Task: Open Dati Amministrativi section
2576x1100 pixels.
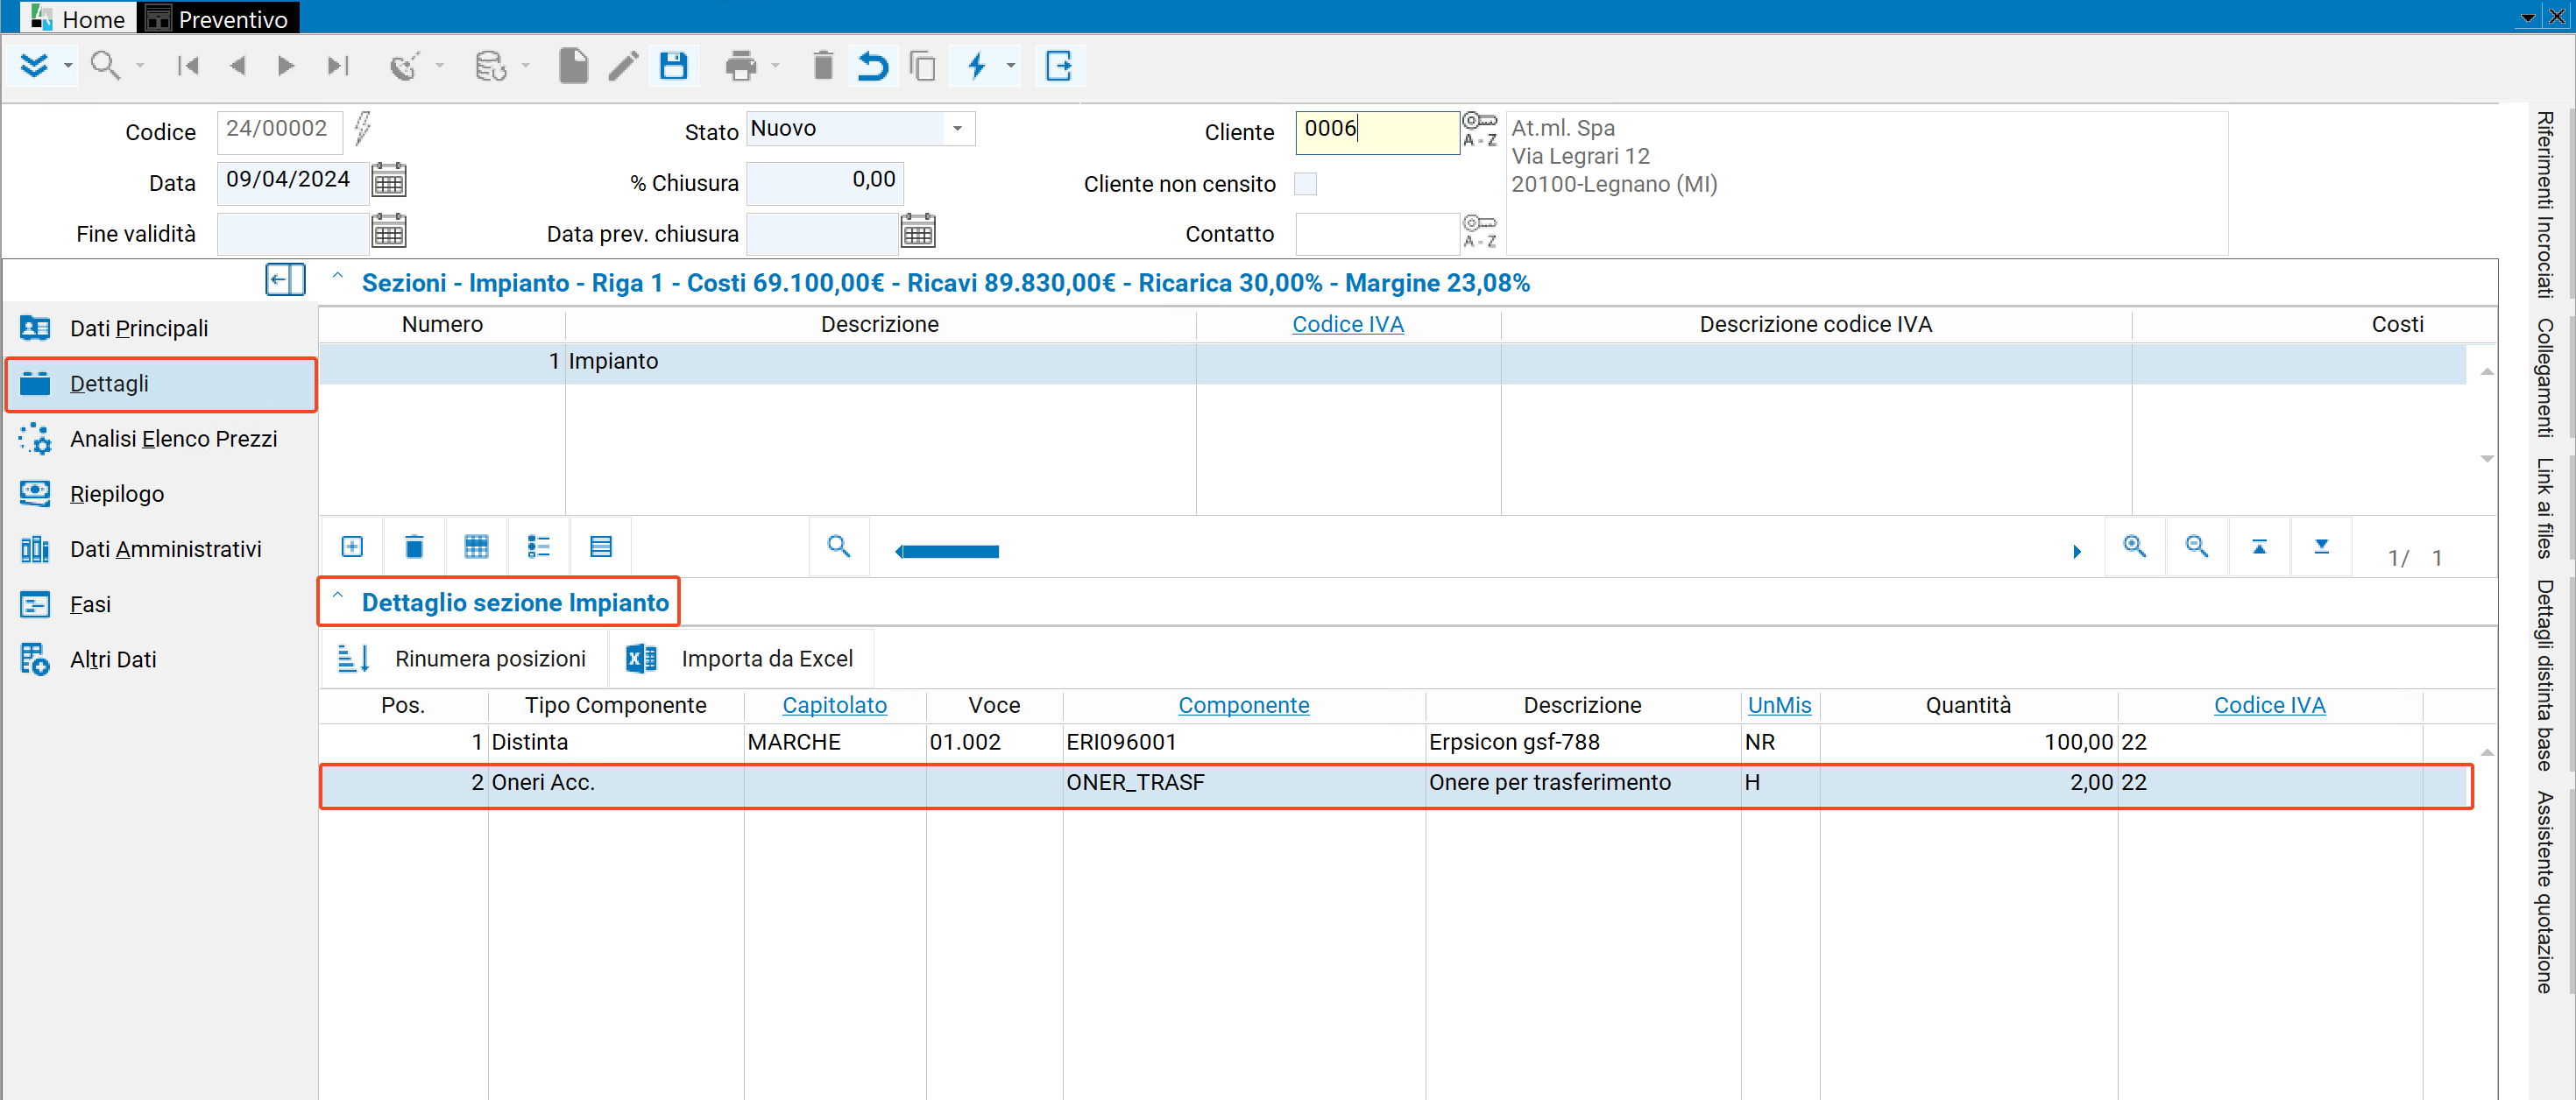Action: (161, 548)
